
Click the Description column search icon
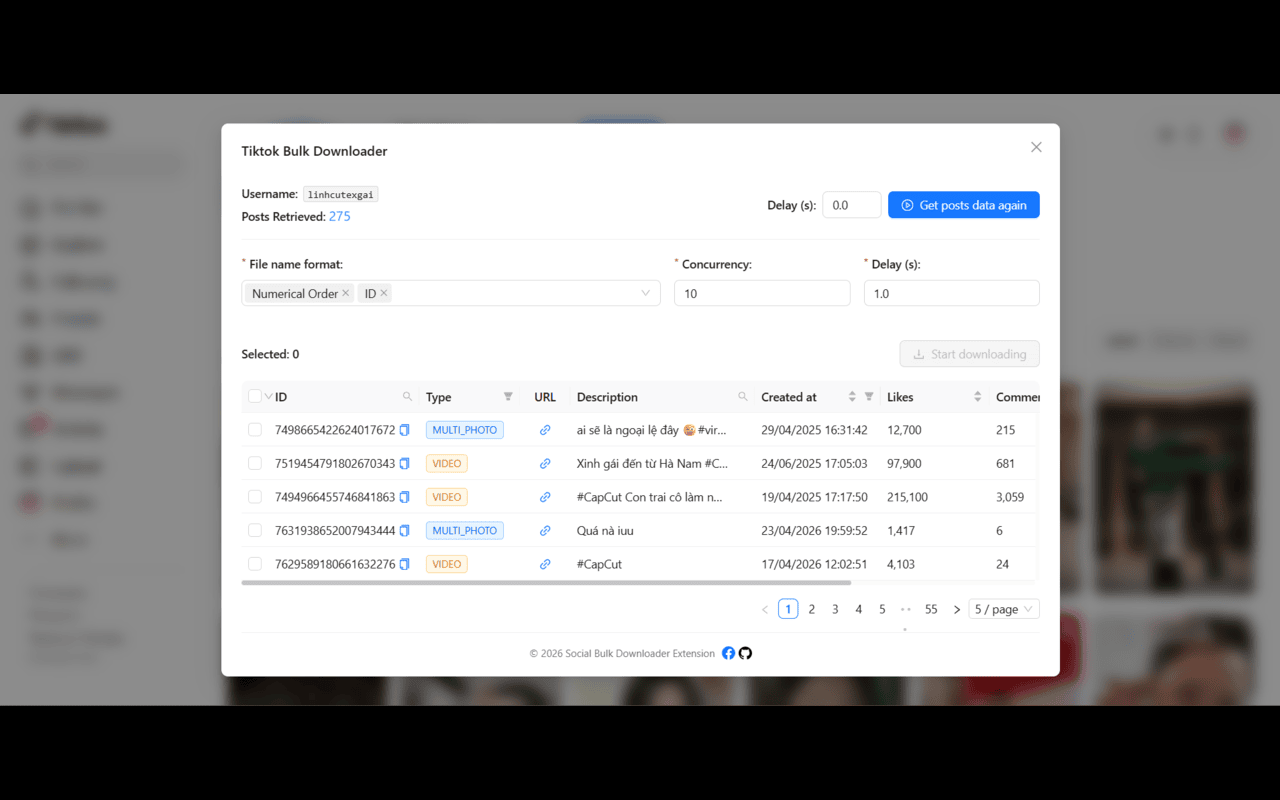[x=743, y=397]
